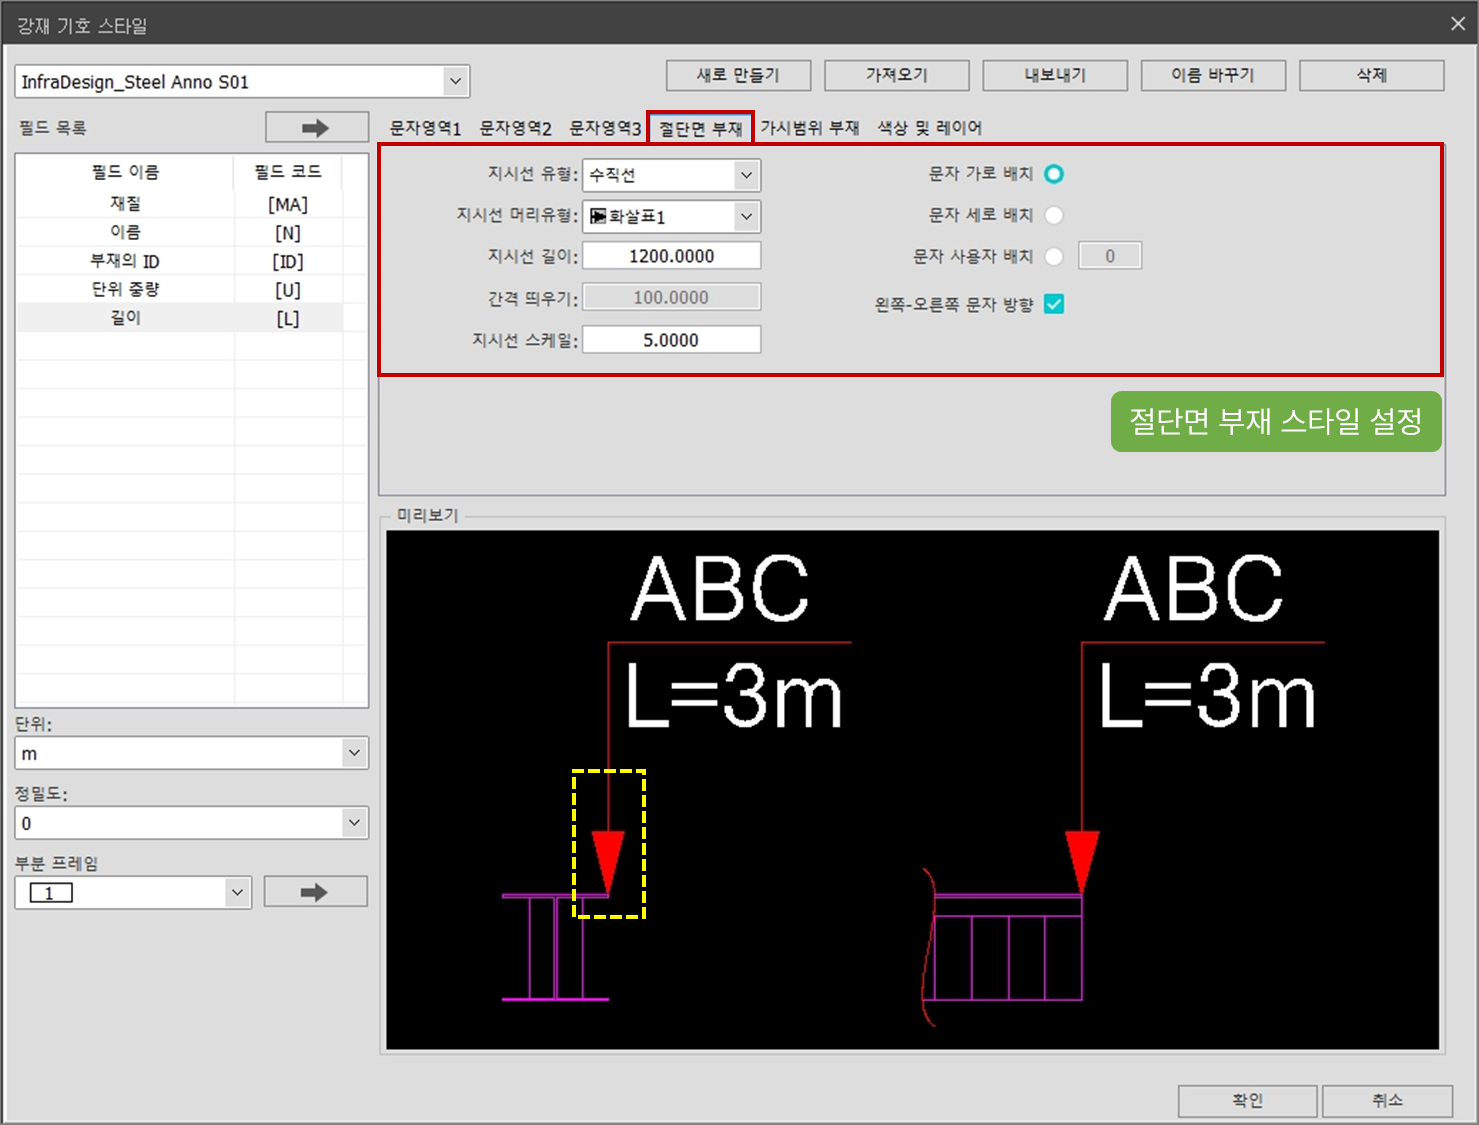The width and height of the screenshot is (1479, 1125).
Task: Click the 지시선 스케일 input field
Action: coord(672,340)
